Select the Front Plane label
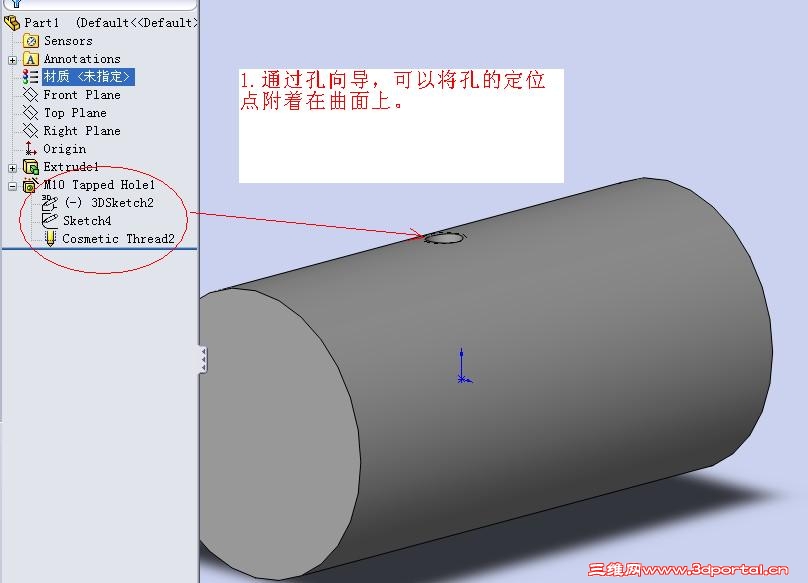Image resolution: width=808 pixels, height=583 pixels. (x=82, y=95)
